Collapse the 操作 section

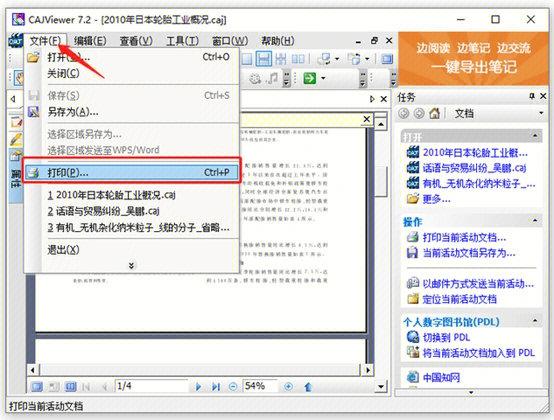535,221
